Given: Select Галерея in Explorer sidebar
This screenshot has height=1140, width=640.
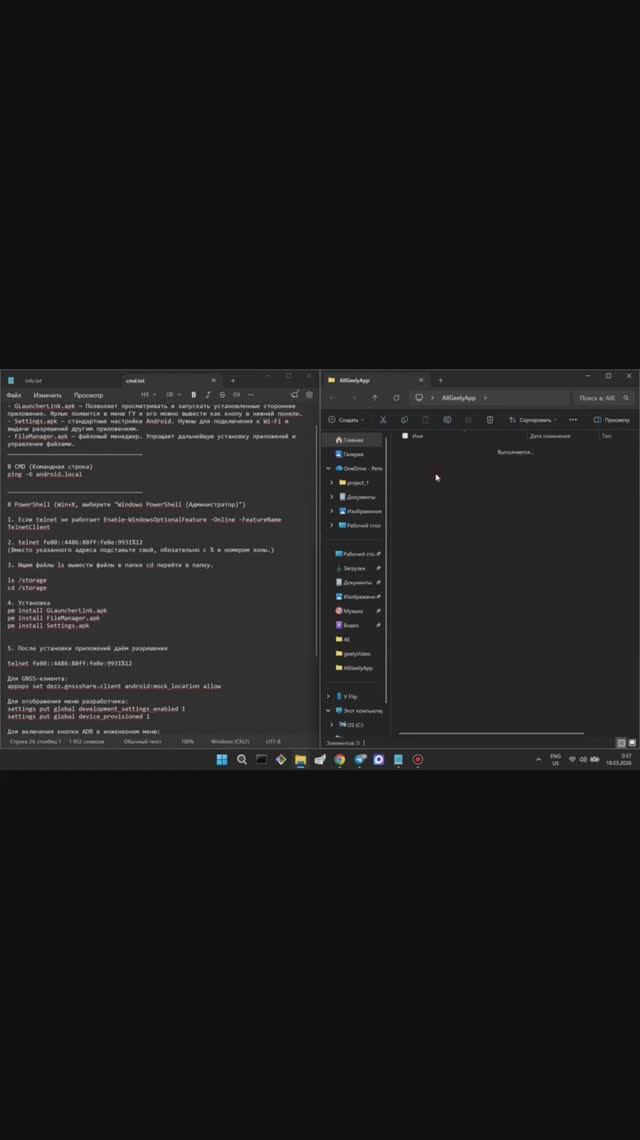Looking at the screenshot, I should coord(352,454).
